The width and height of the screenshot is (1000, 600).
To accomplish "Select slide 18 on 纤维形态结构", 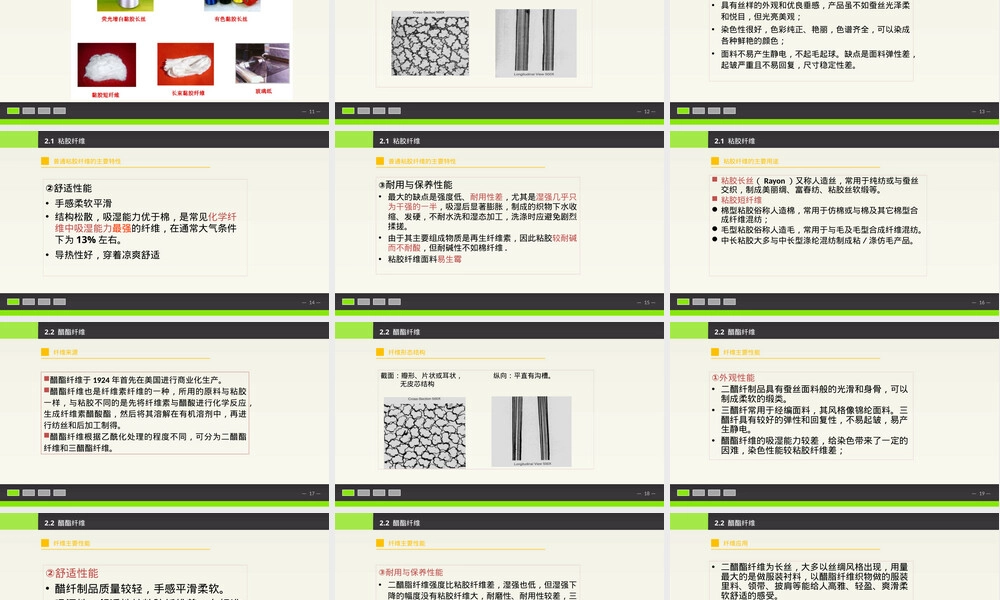I will [x=499, y=414].
